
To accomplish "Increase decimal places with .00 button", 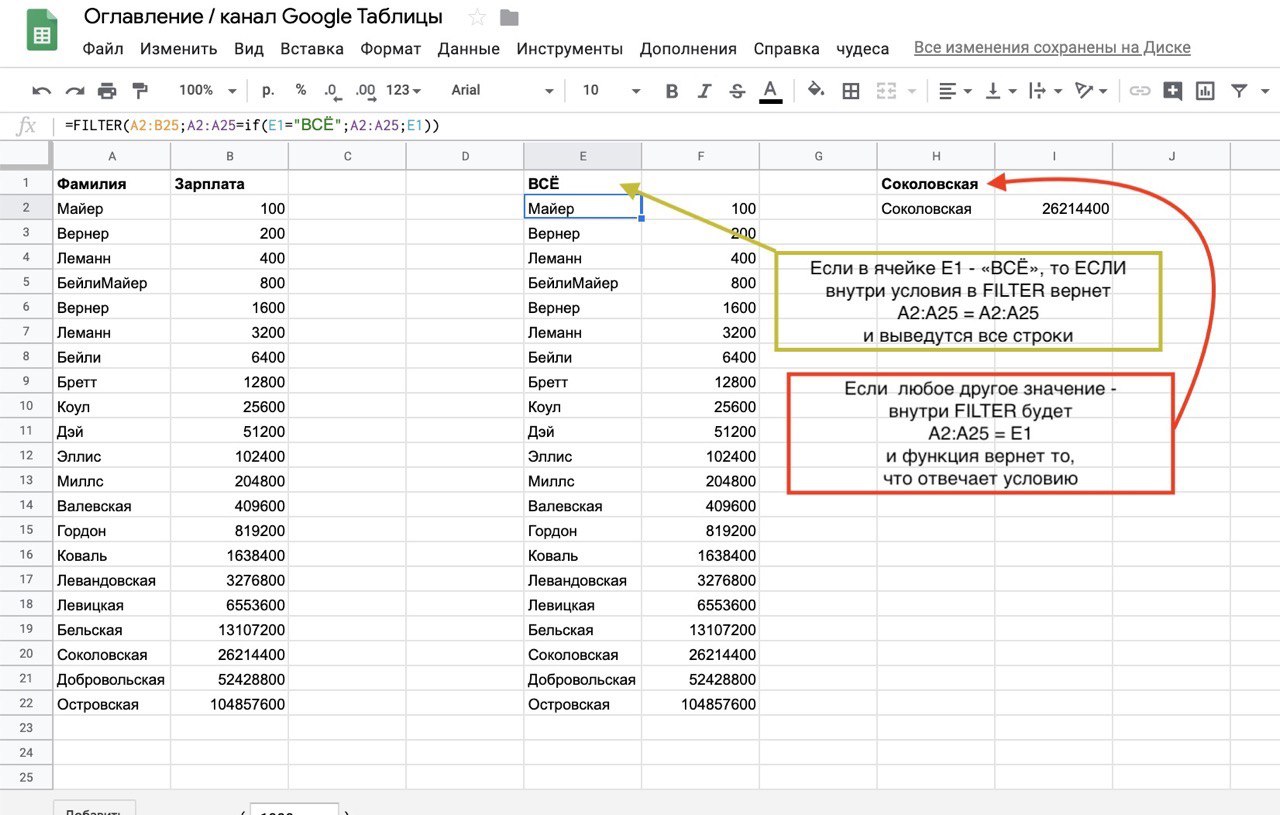I will 365,90.
